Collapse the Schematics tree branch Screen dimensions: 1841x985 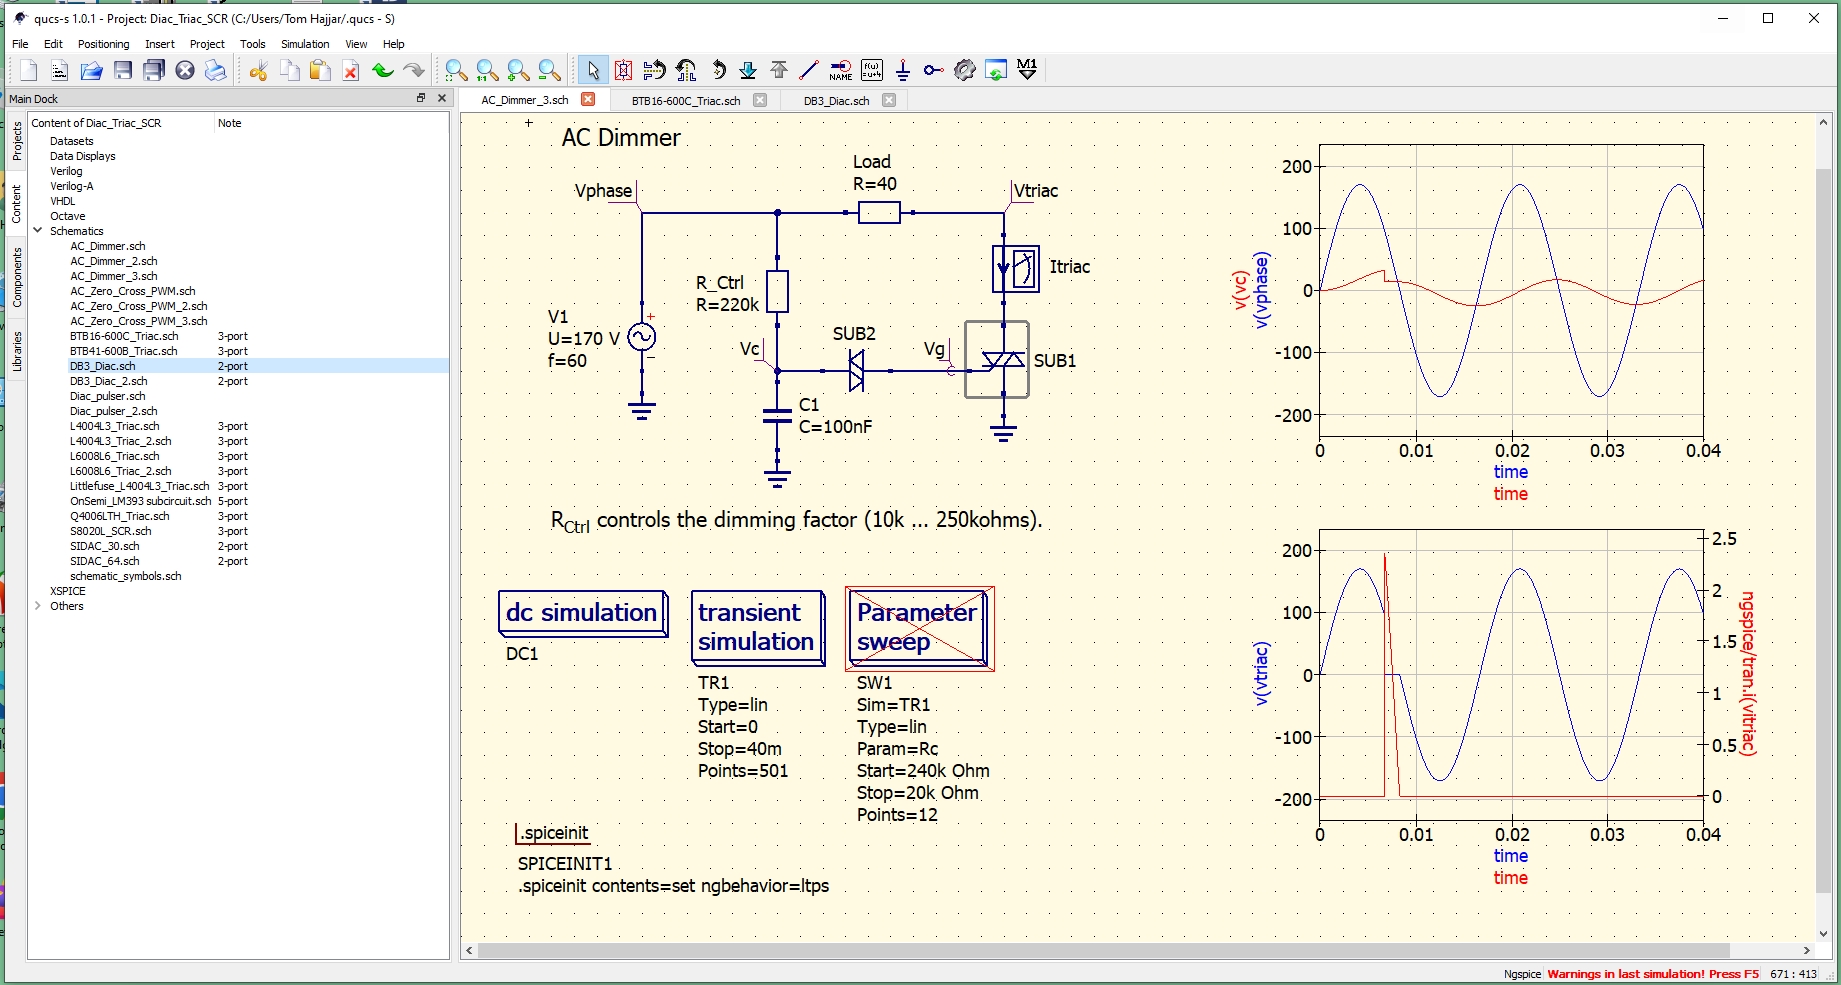click(x=38, y=230)
